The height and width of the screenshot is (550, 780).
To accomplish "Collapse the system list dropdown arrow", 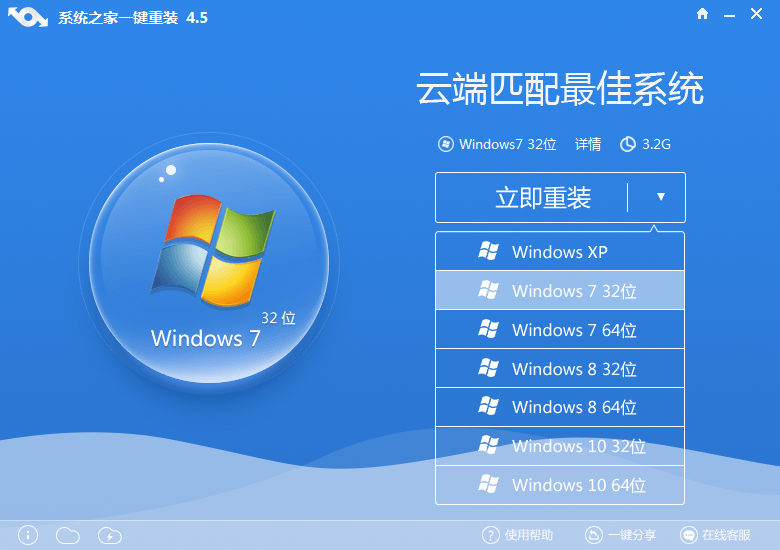I will (660, 197).
